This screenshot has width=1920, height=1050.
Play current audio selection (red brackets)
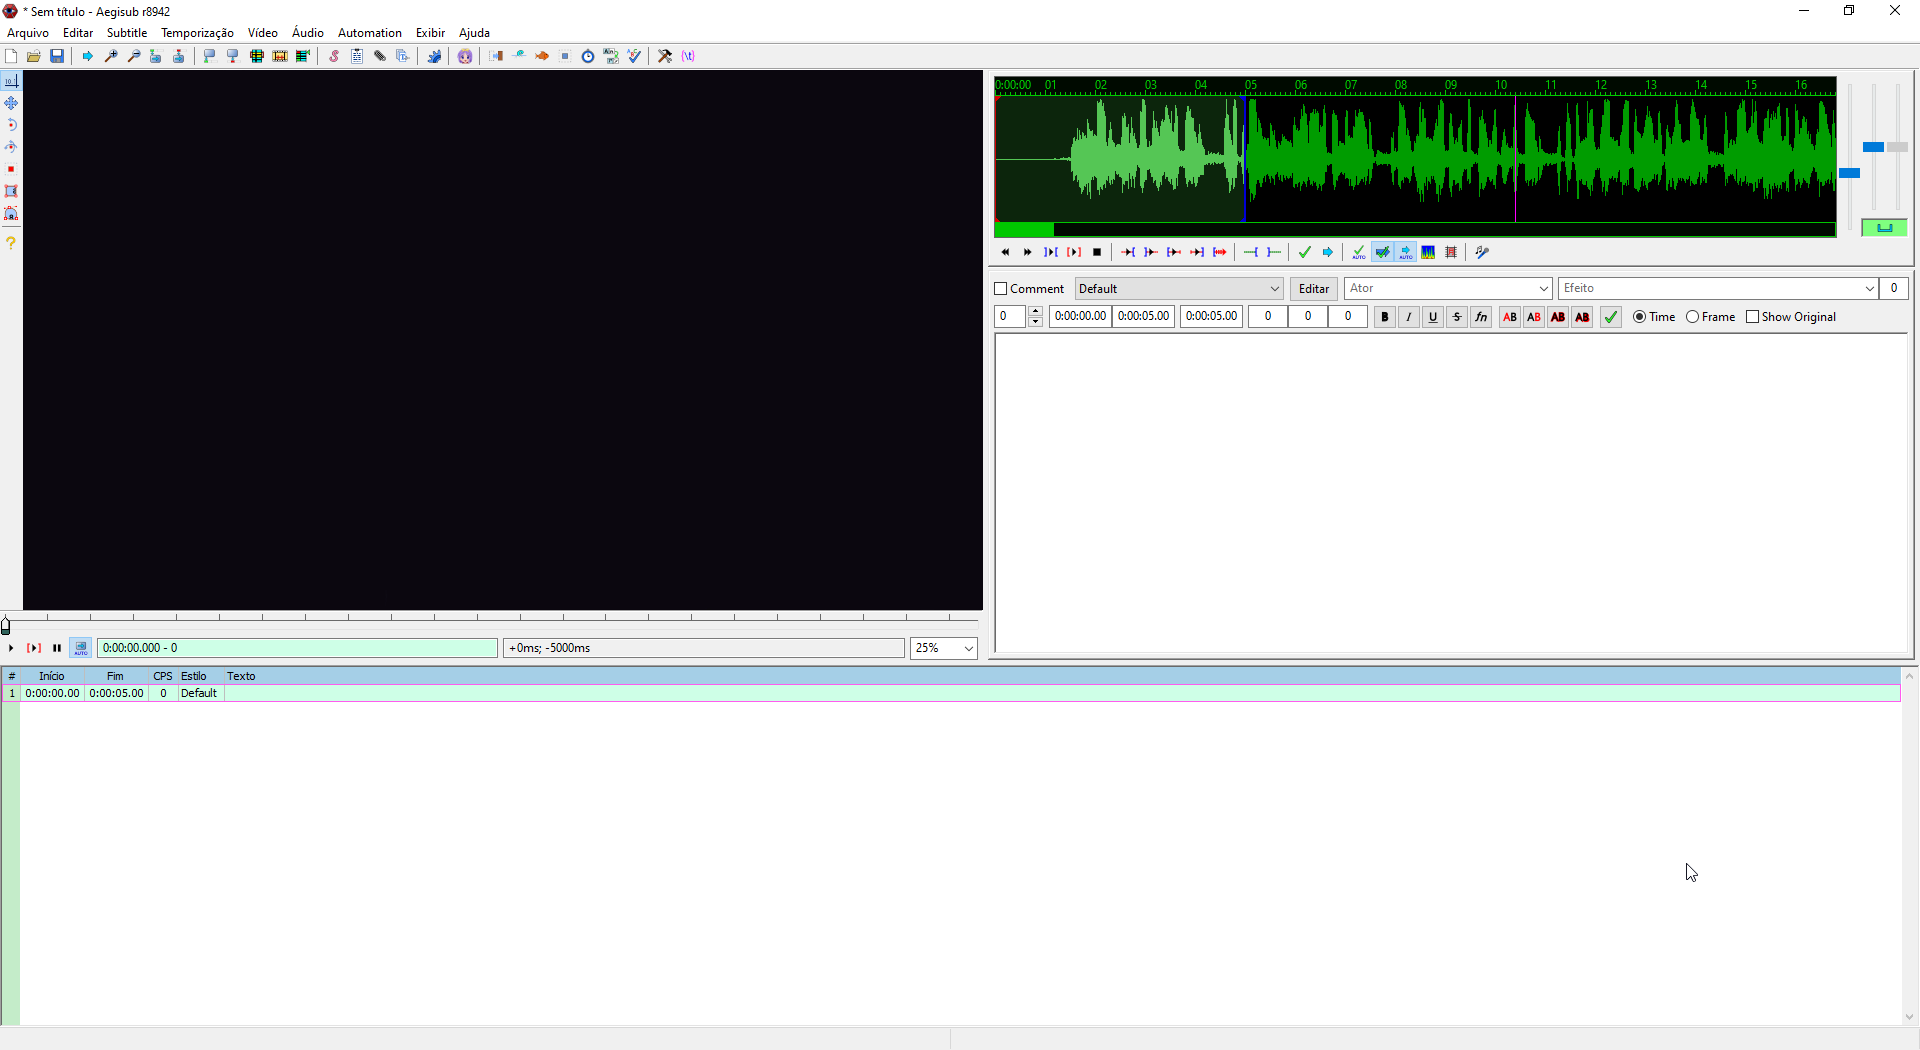pos(1074,252)
